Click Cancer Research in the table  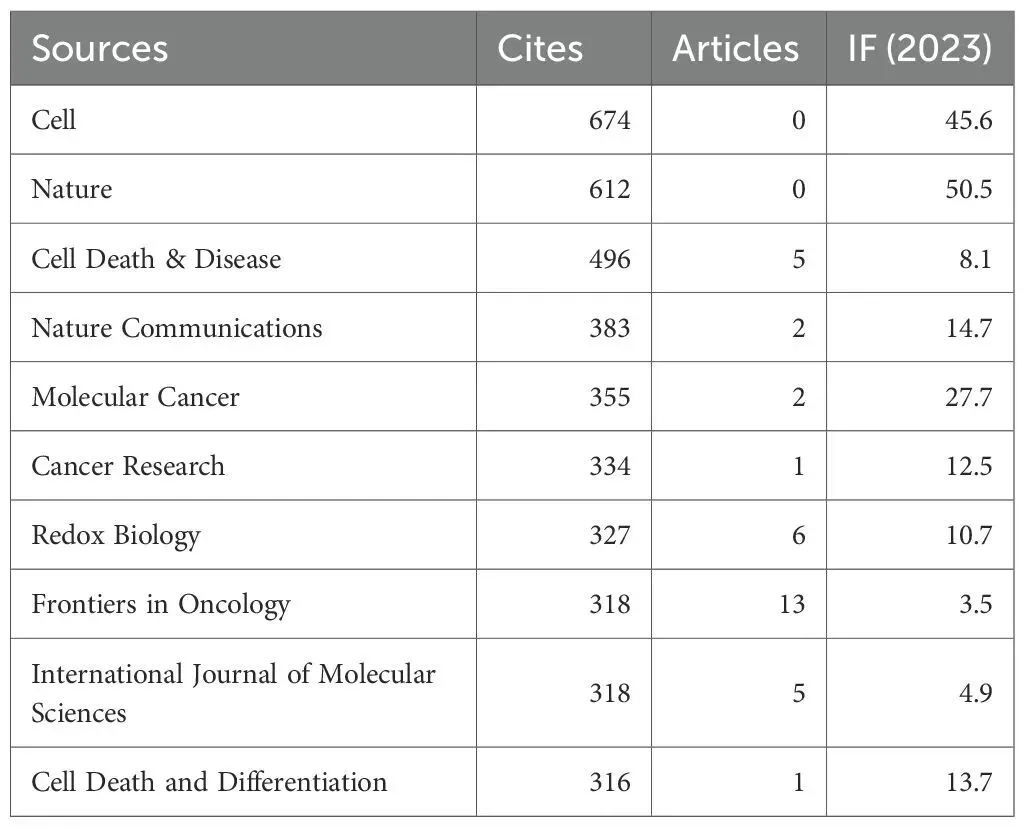coord(128,466)
